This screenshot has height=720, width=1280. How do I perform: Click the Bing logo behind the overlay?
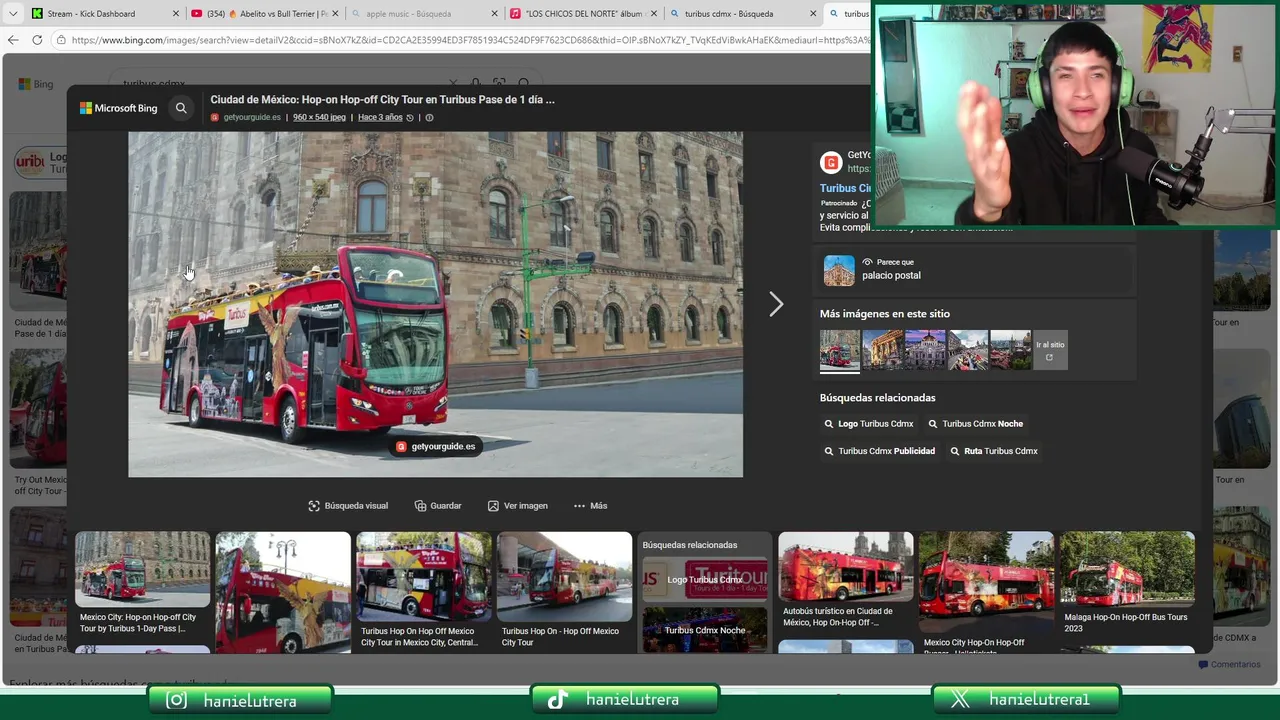coord(36,84)
